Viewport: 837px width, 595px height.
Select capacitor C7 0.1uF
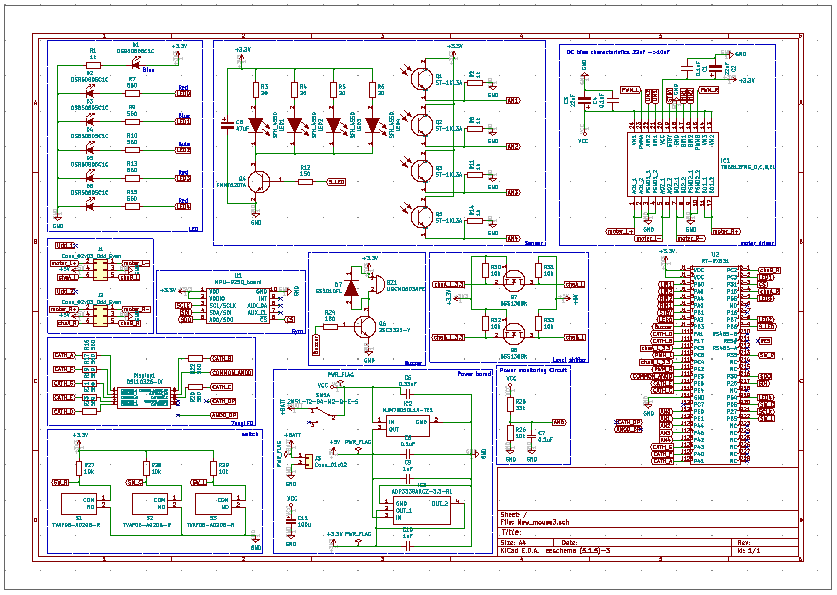tap(532, 438)
